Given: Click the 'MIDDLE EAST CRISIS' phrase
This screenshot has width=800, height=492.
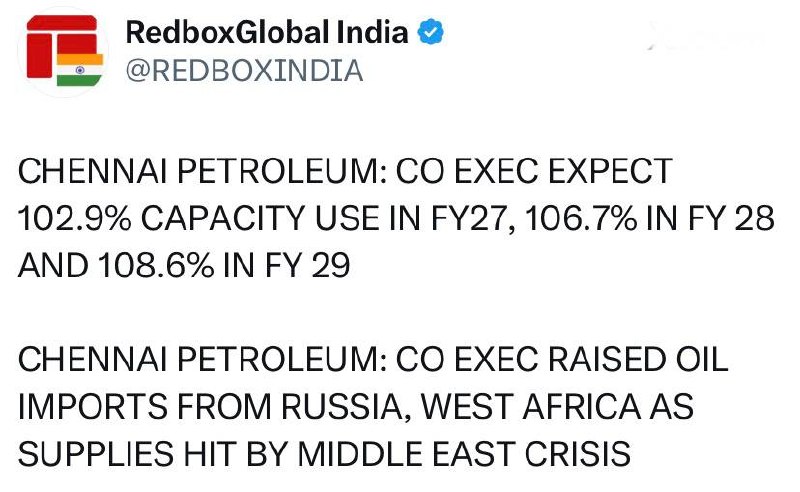Looking at the screenshot, I should [464, 454].
